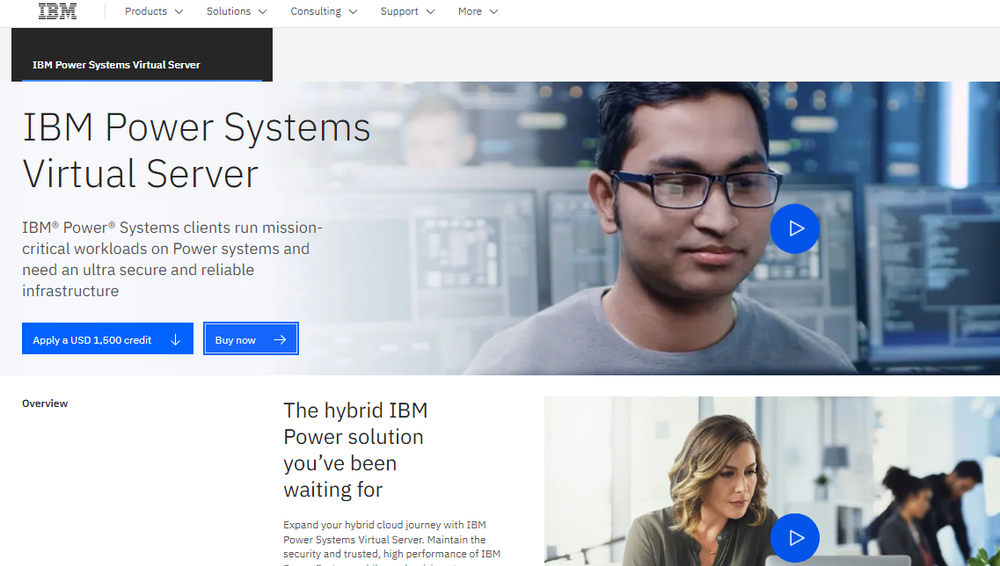This screenshot has height=566, width=1000.
Task: Click the office photo of the woman
Action: (x=772, y=481)
